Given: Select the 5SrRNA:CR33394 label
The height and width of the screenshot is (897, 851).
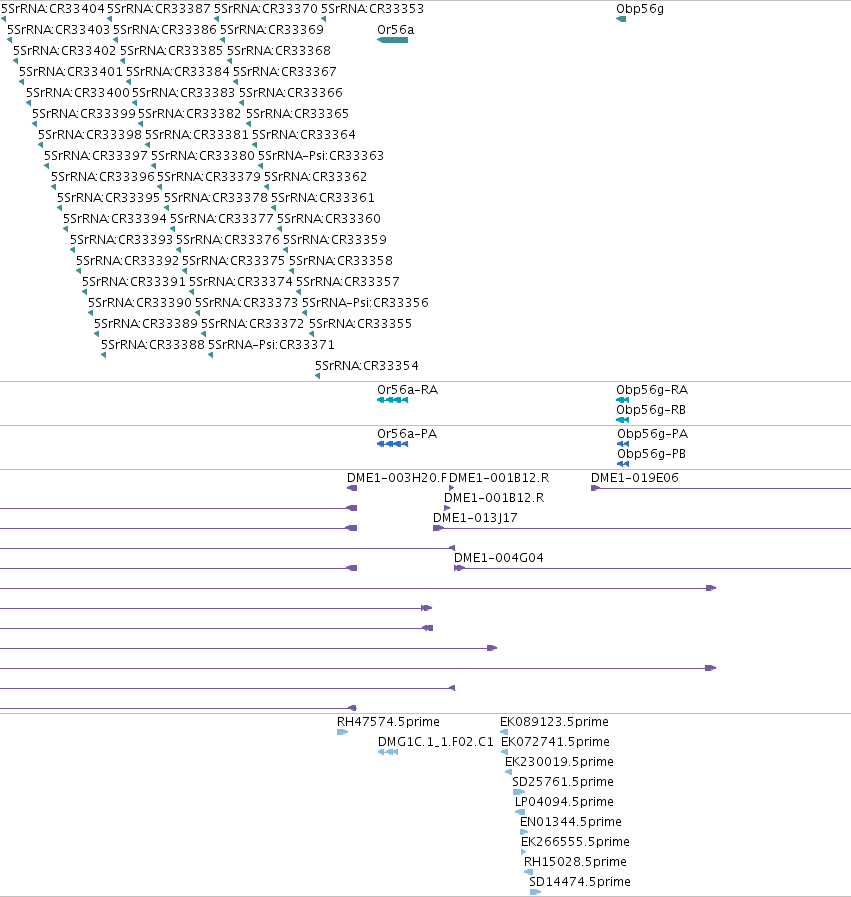Looking at the screenshot, I should click(x=115, y=219).
